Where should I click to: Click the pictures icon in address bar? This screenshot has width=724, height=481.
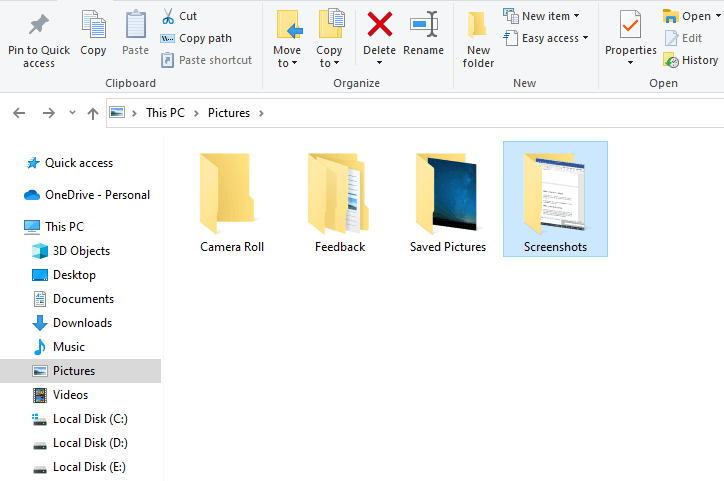point(117,112)
